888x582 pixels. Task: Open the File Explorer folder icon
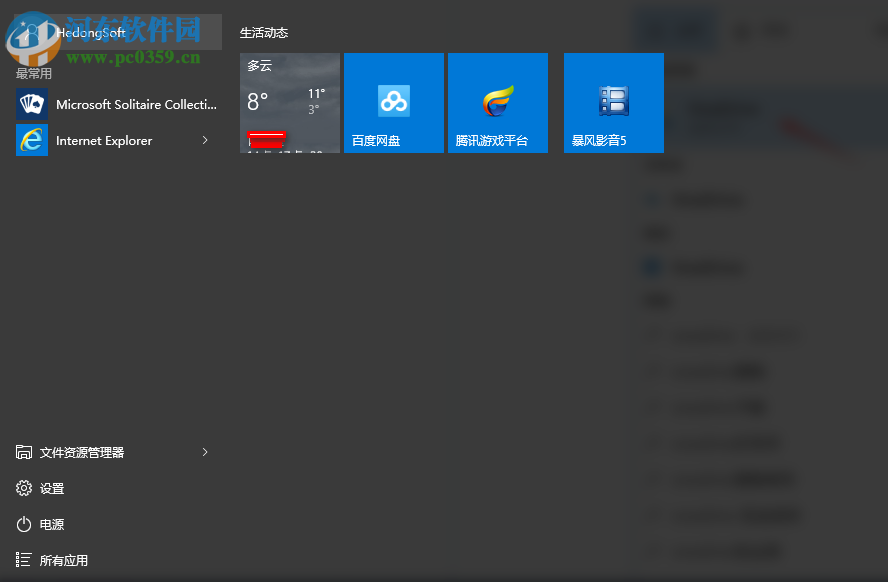[24, 452]
